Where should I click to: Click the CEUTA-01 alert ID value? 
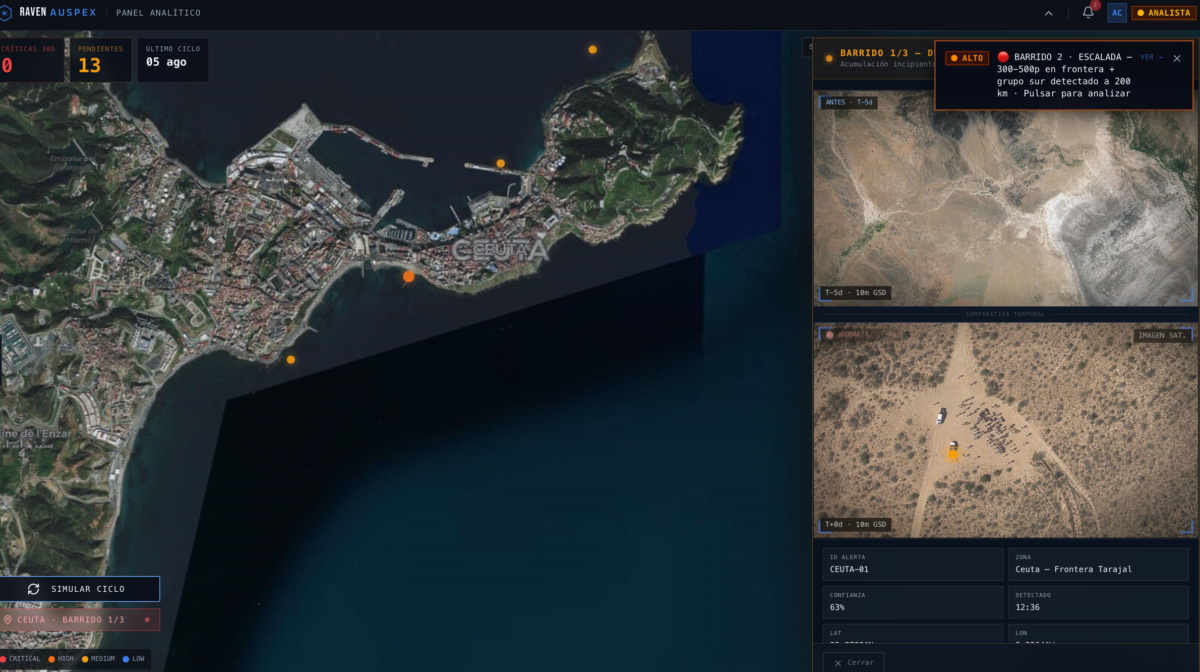click(849, 569)
